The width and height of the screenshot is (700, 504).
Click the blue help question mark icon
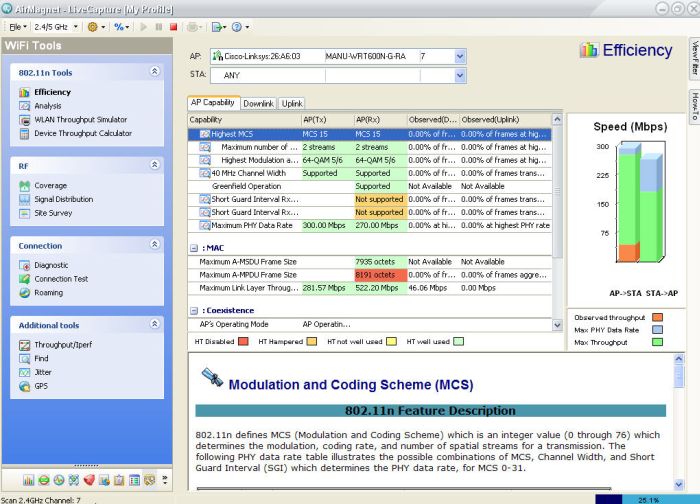click(x=237, y=27)
